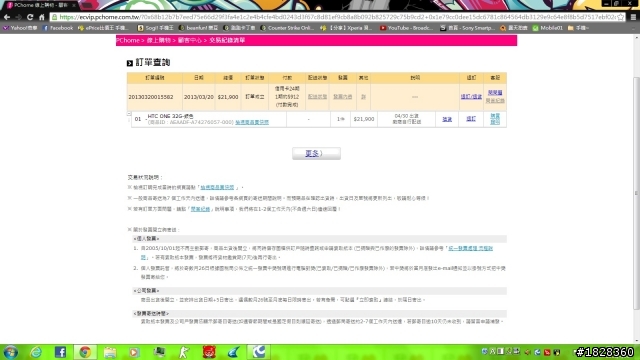Open the top customer service link in order row
Screen dimensions: 640x360
[495, 93]
